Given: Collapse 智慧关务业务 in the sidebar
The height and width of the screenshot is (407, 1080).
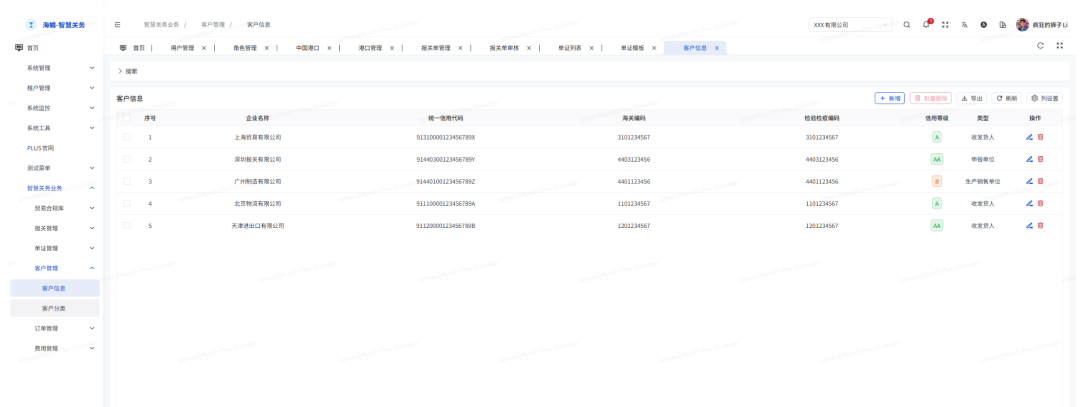Looking at the screenshot, I should point(56,187).
